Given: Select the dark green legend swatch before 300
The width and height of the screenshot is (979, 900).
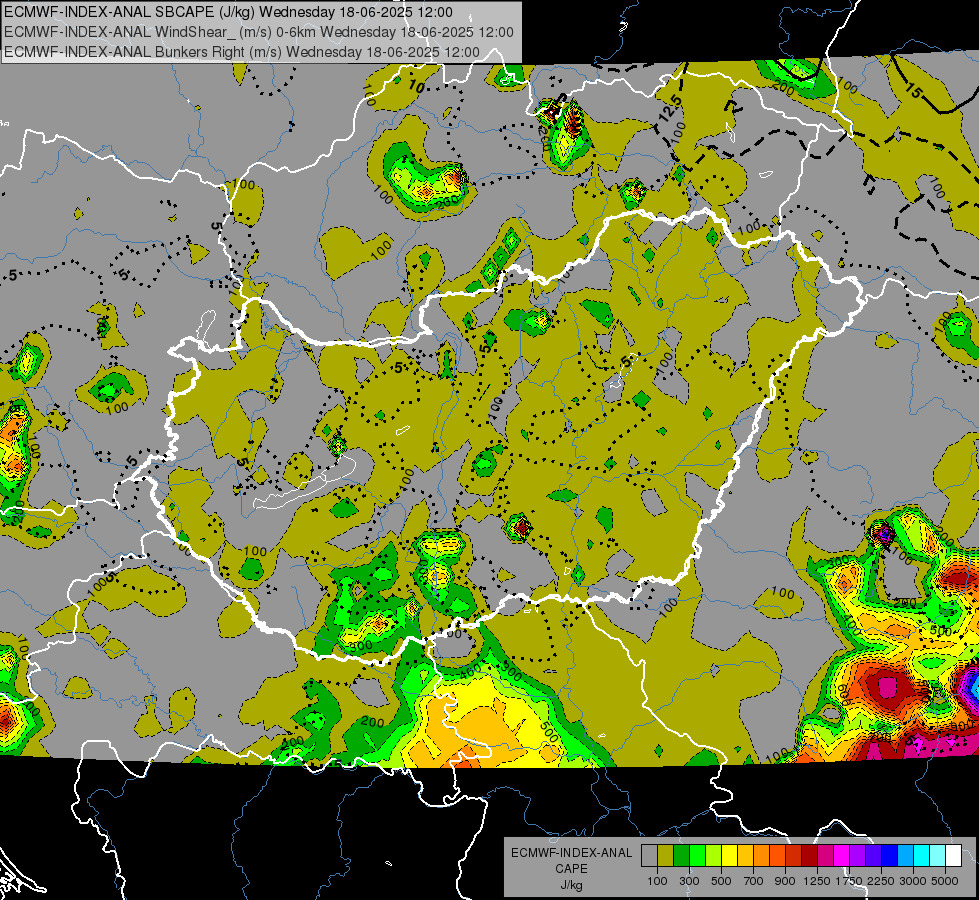Looking at the screenshot, I should point(681,855).
